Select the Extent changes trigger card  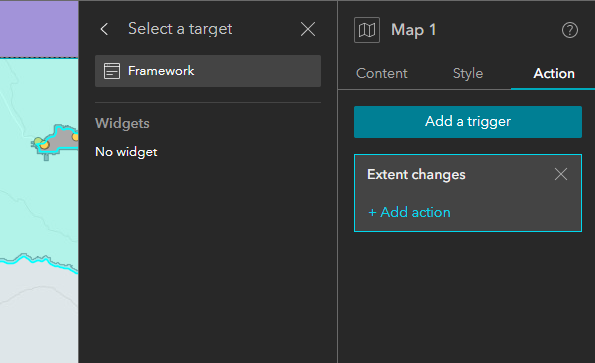coord(468,193)
